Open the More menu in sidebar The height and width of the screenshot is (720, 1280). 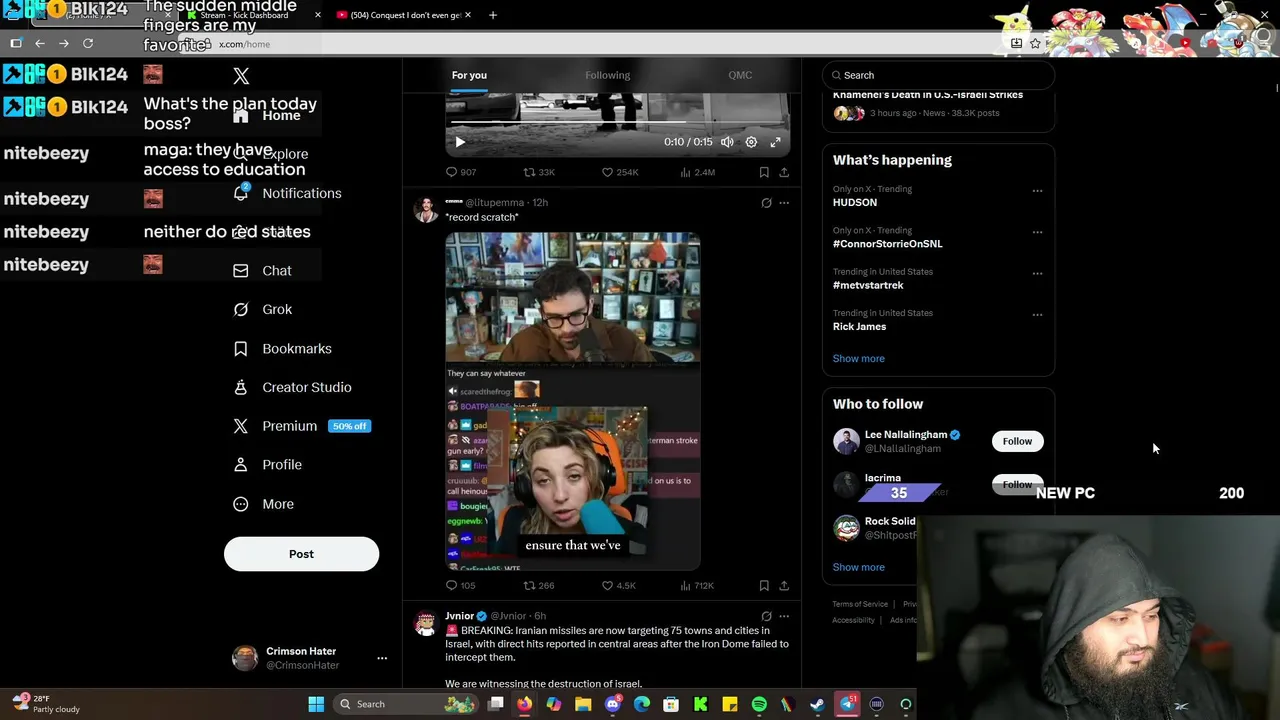coord(263,504)
